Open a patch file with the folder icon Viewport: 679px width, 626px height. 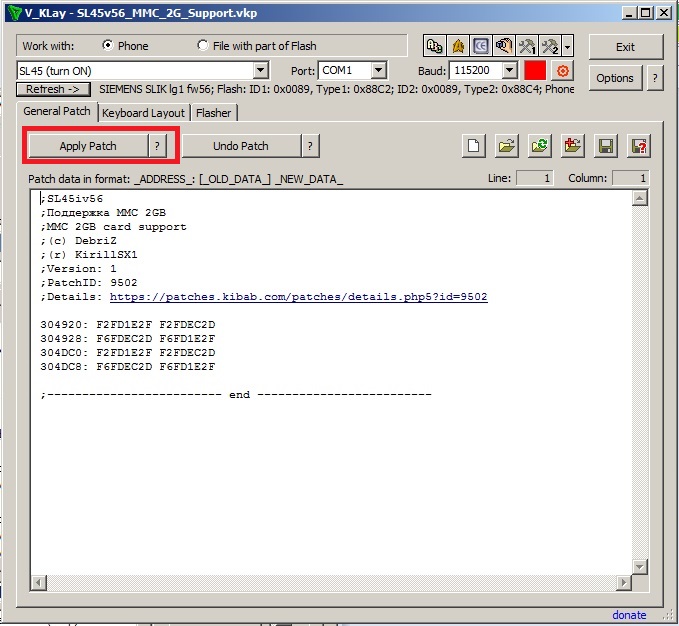coord(507,146)
